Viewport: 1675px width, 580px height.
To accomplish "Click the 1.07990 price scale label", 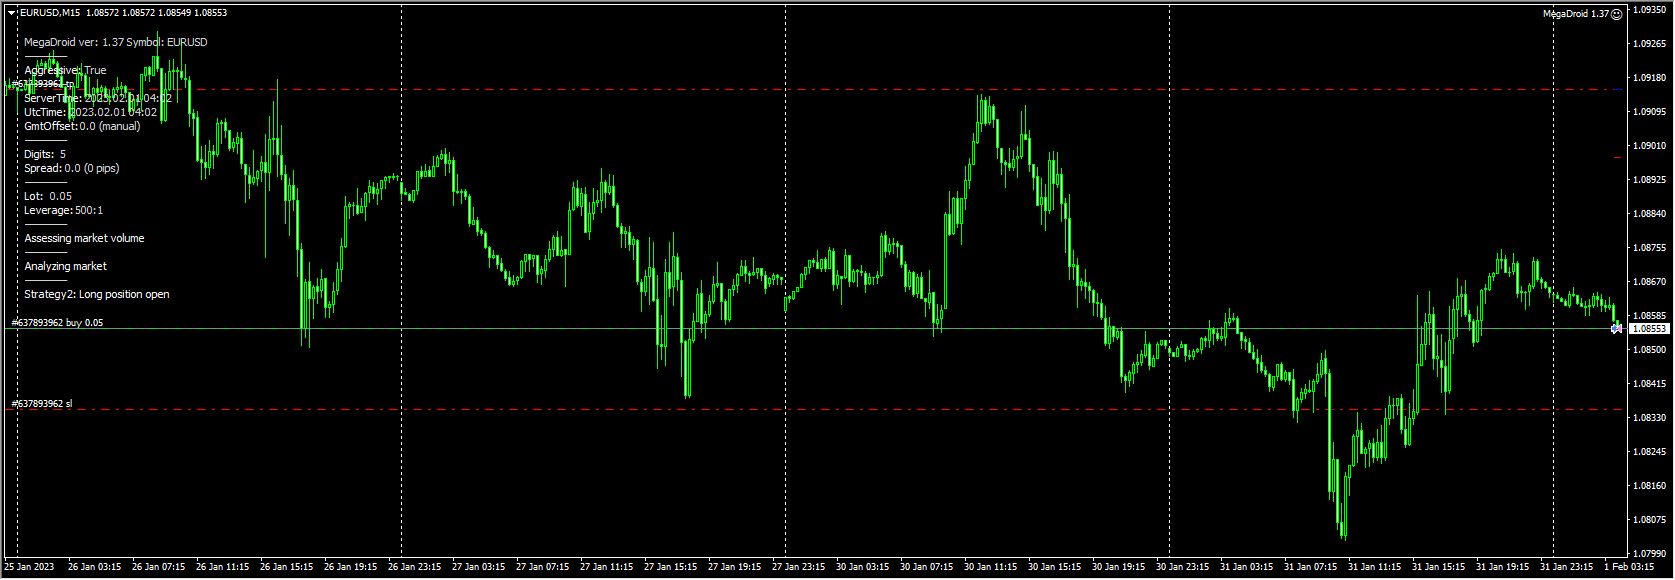I will coord(1650,554).
